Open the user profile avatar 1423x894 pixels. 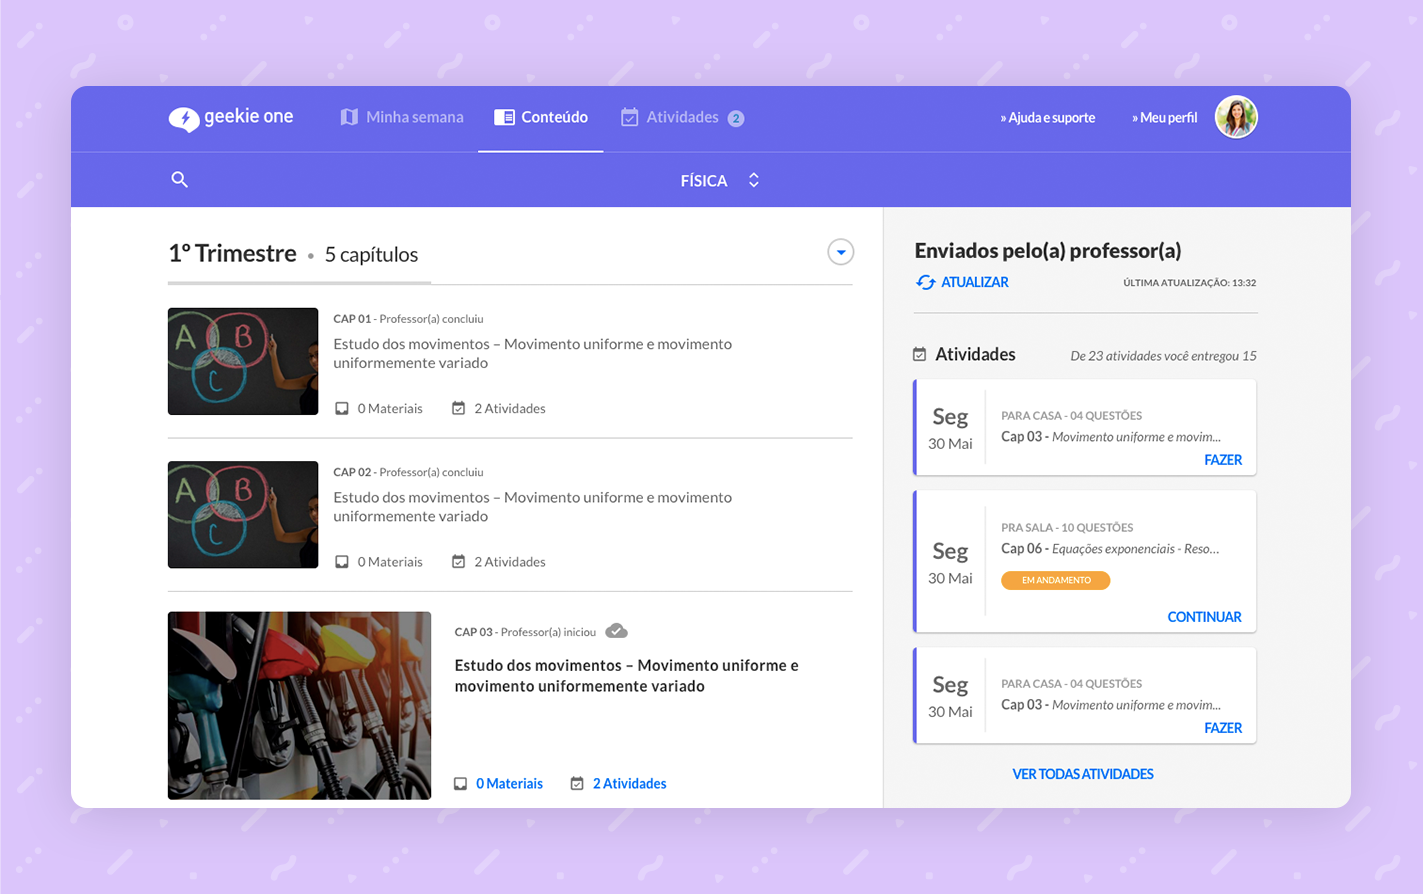point(1236,117)
